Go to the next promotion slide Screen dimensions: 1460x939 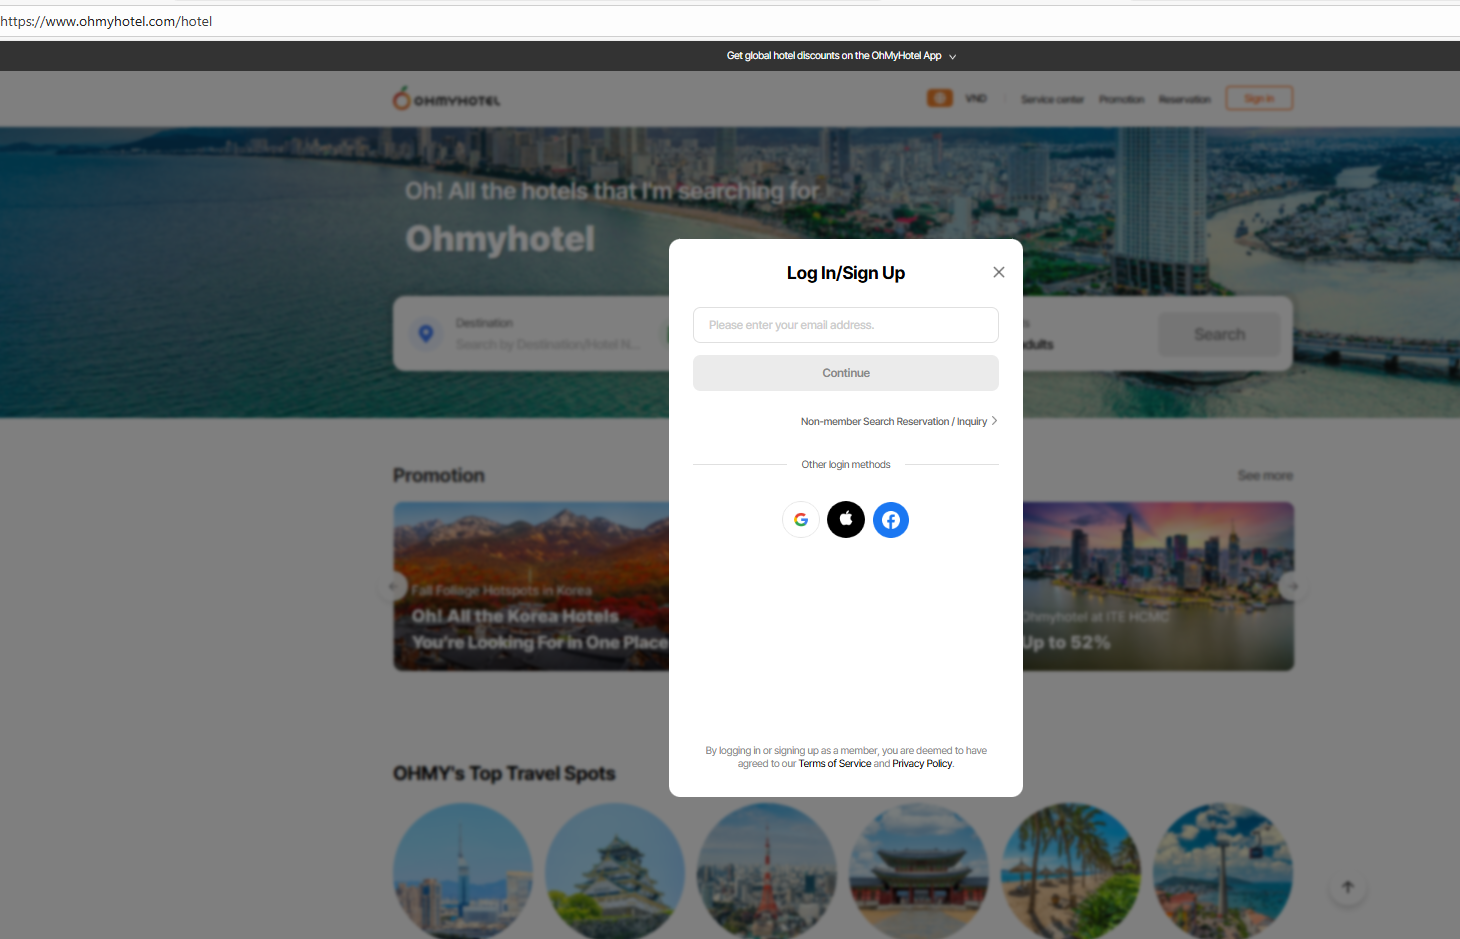[1294, 586]
